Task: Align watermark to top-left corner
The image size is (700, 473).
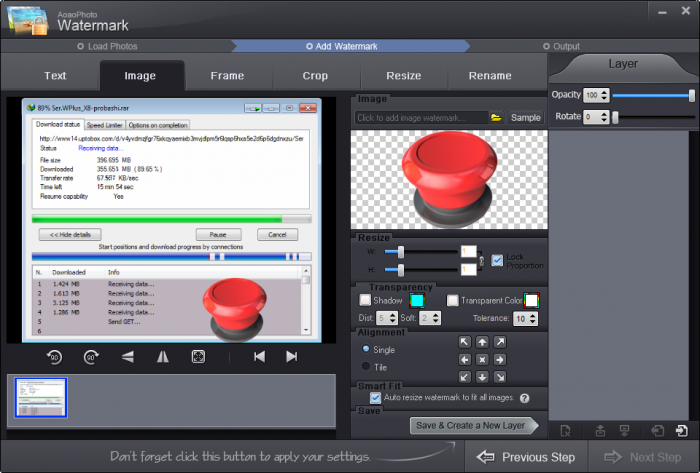Action: 465,342
